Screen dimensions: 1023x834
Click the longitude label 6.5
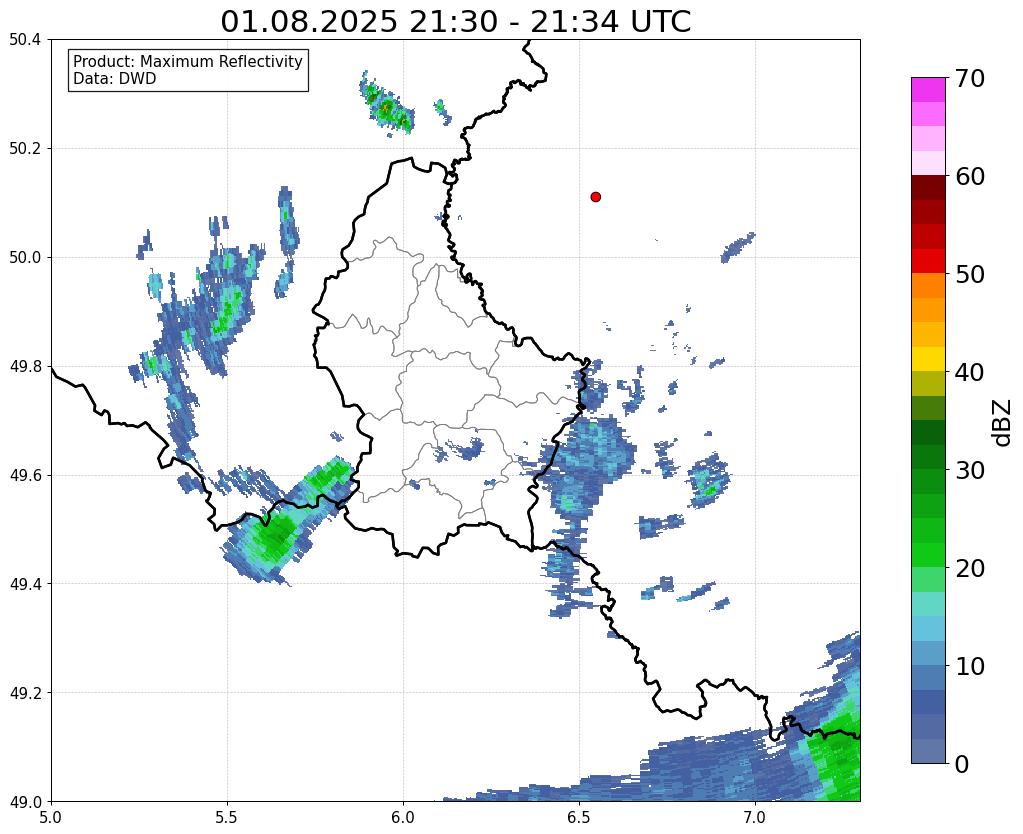click(579, 818)
